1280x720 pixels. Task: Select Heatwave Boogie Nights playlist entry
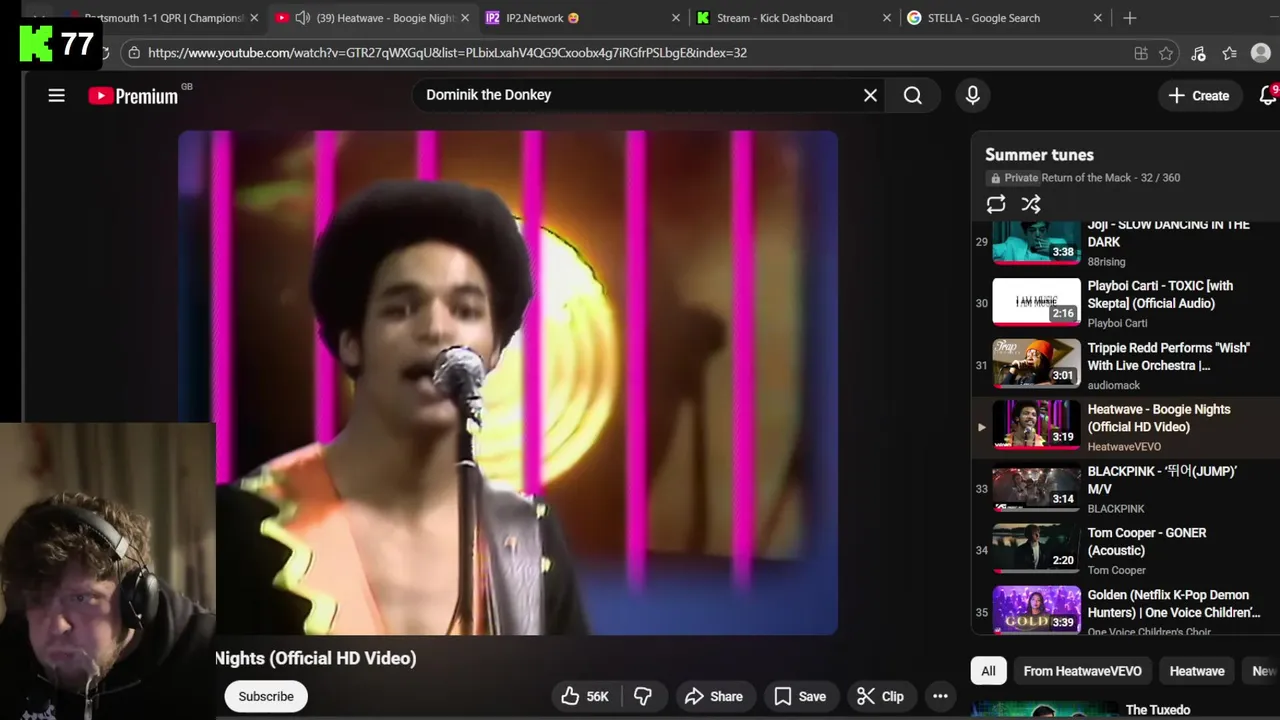coord(1125,427)
